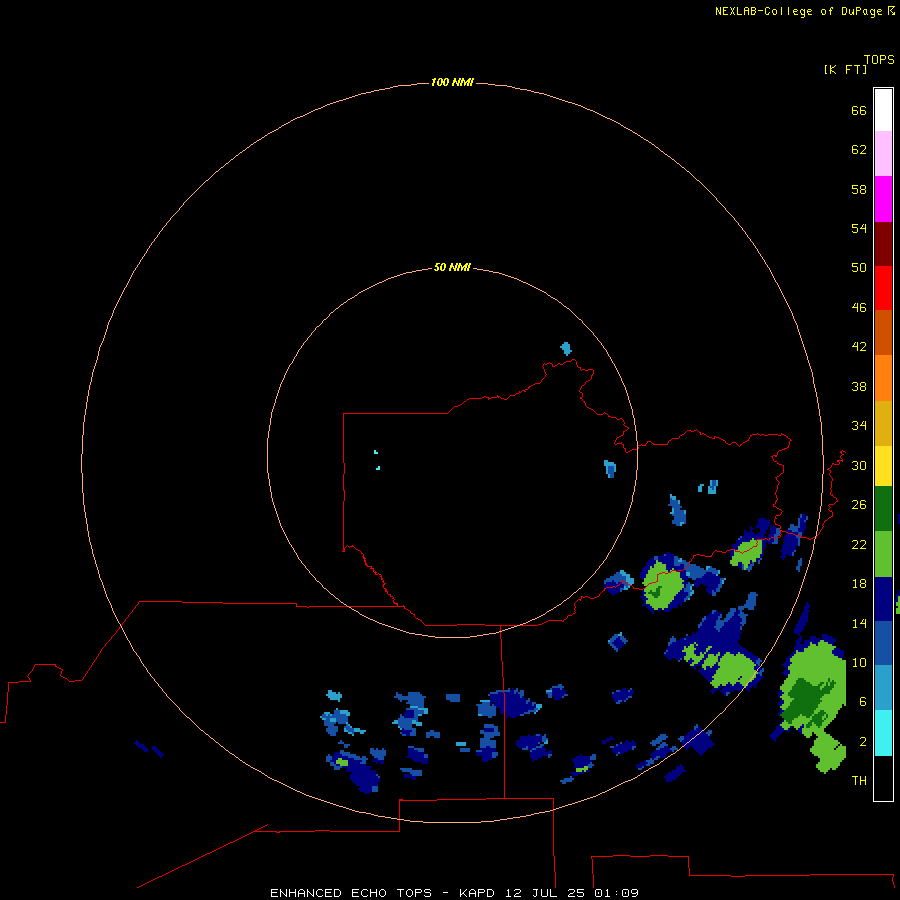
Task: Click the maroon legend swatch
Action: (883, 243)
